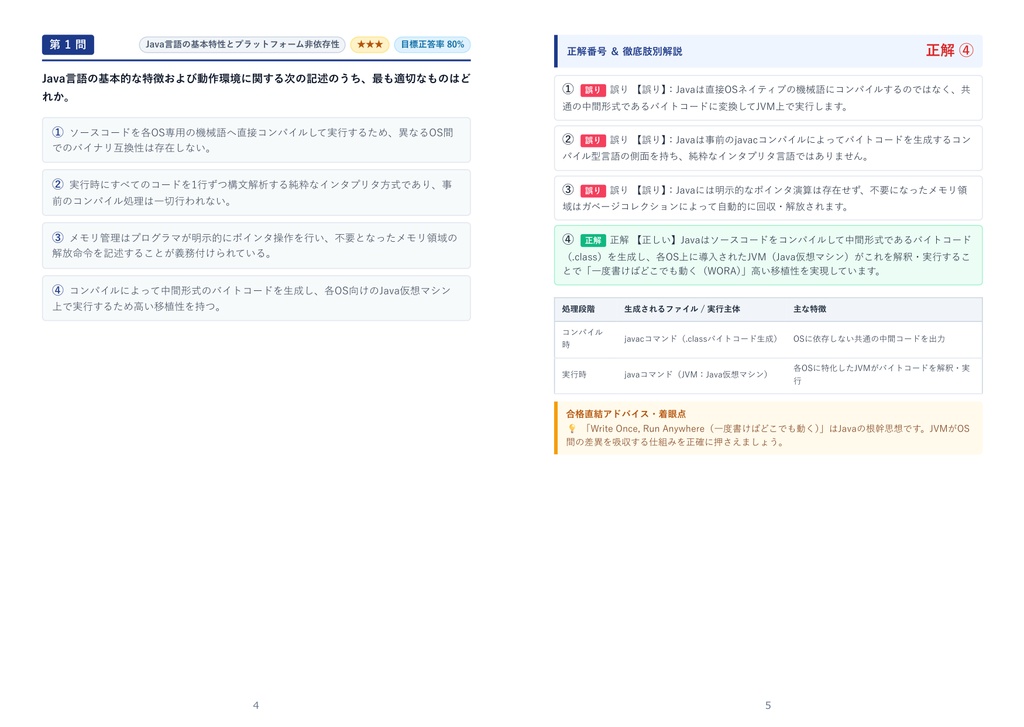This screenshot has width=1024, height=727.
Task: Select answer option ③ about manual pointer memory management
Action: 256,246
